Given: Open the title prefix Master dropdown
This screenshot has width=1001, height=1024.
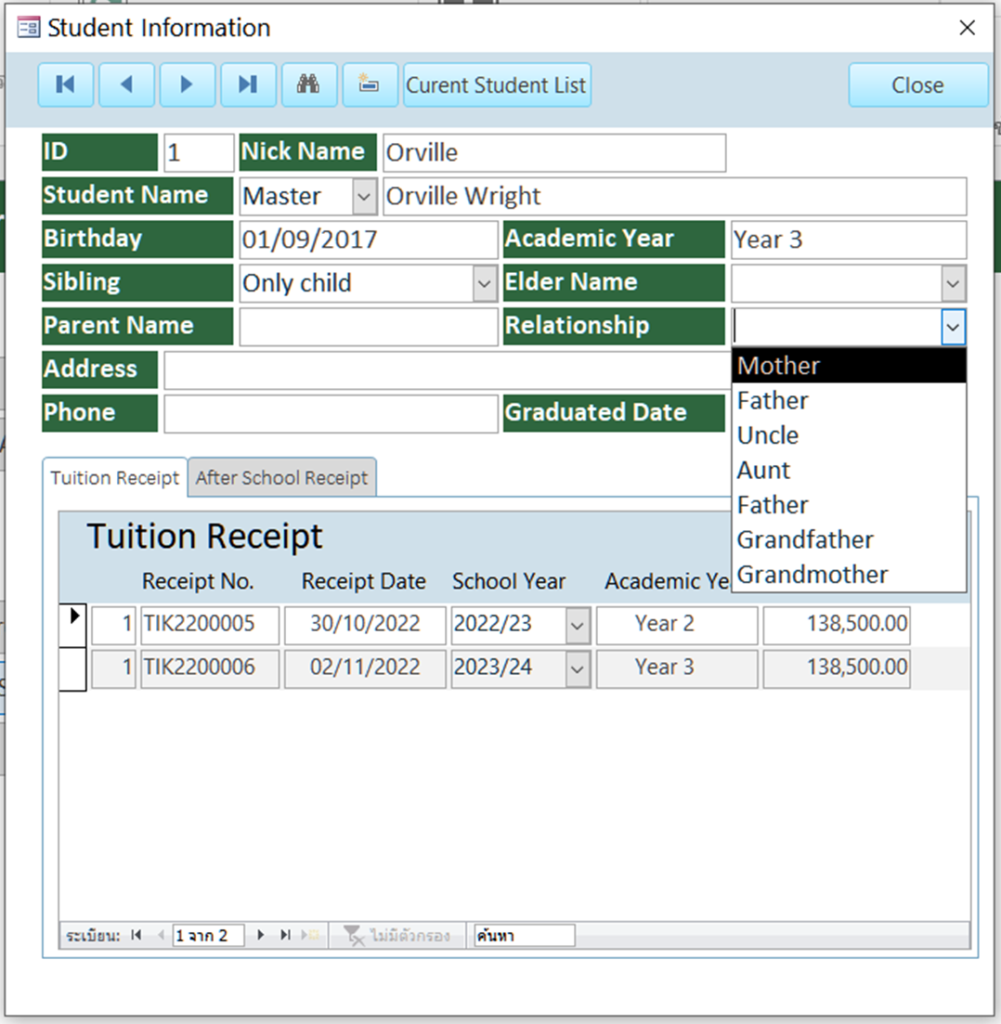Looking at the screenshot, I should (364, 197).
